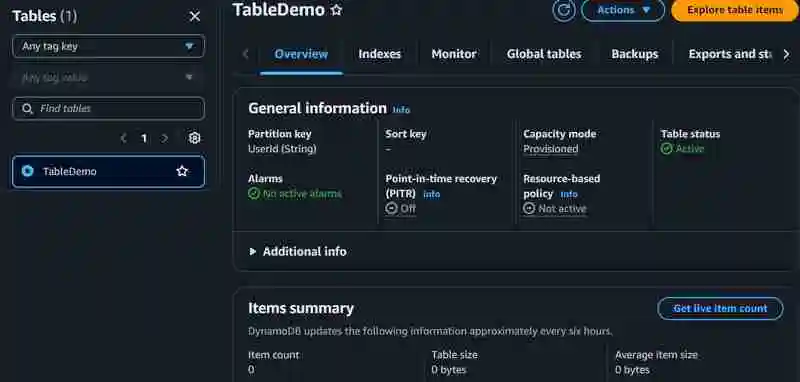Open the Monitor tab
The height and width of the screenshot is (382, 800).
click(x=454, y=54)
